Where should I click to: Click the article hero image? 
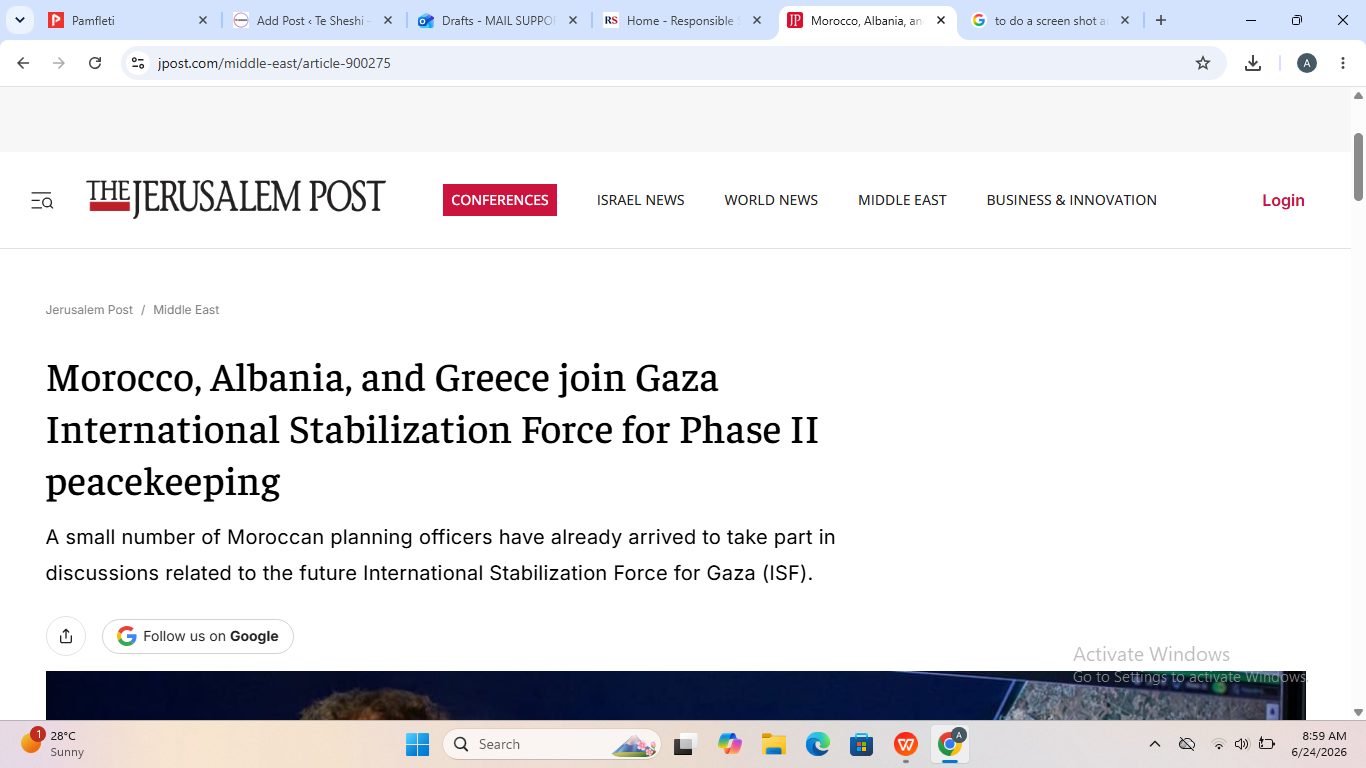click(x=676, y=695)
